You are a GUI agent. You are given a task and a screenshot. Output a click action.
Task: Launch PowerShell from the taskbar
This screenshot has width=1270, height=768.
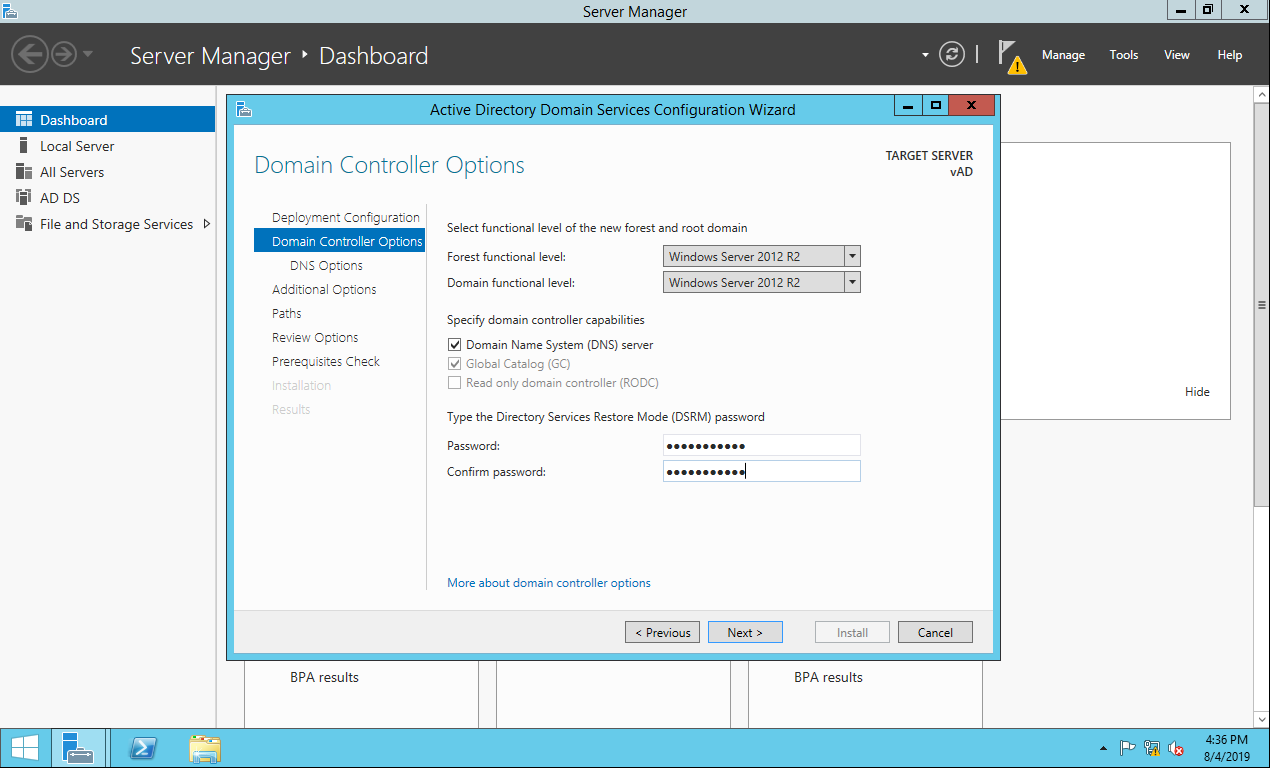pos(142,748)
